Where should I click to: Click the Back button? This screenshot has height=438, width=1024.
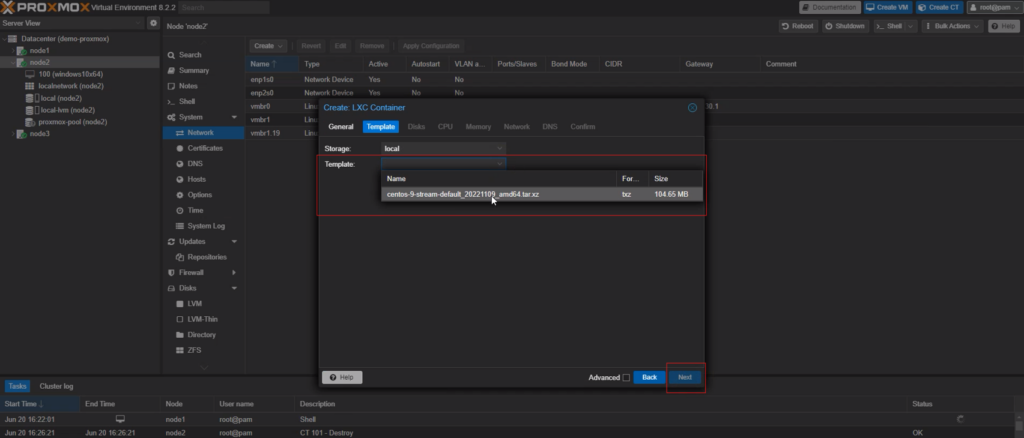tap(649, 377)
